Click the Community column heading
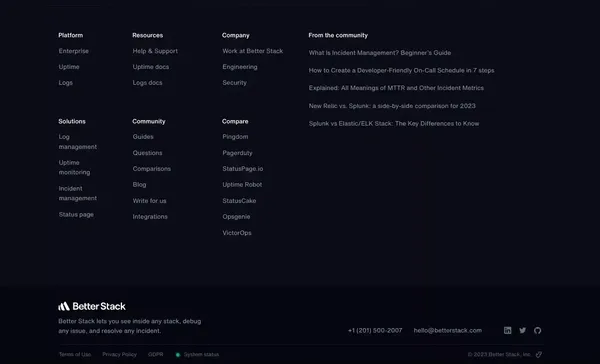 point(149,121)
